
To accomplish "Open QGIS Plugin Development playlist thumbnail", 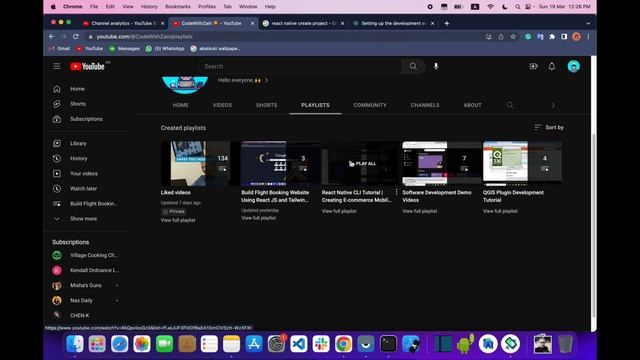I will [522, 163].
